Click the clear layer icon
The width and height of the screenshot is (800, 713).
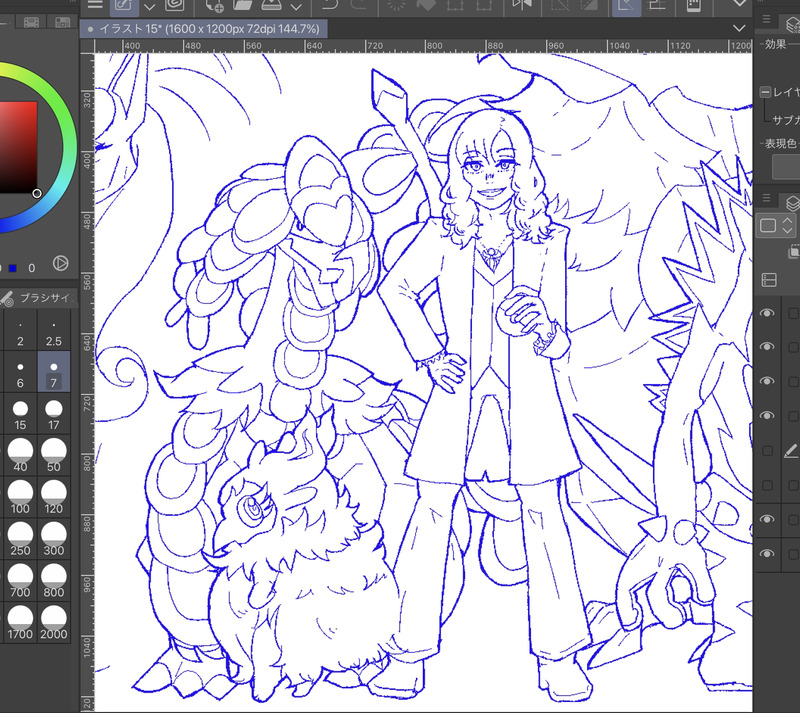[397, 5]
